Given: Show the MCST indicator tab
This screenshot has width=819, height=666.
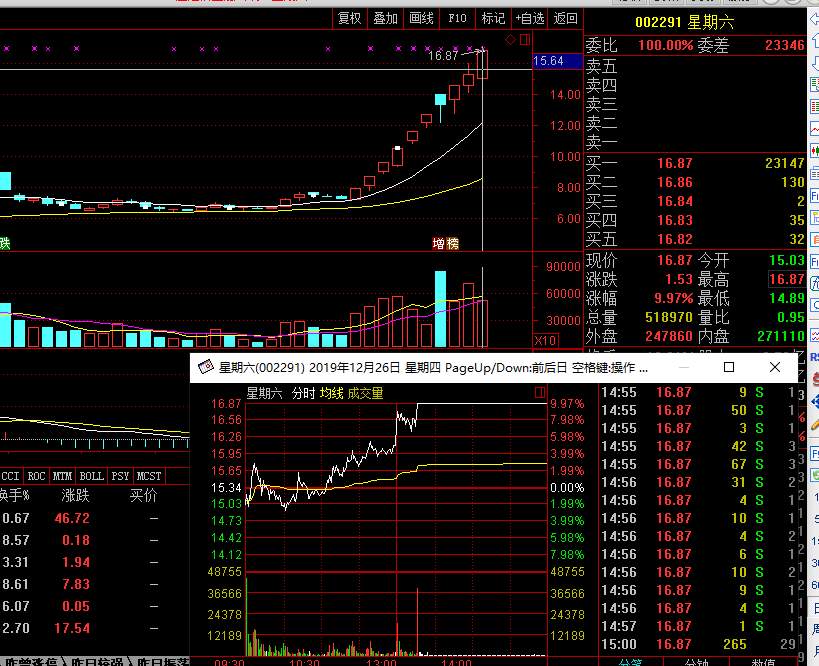Looking at the screenshot, I should (x=149, y=476).
